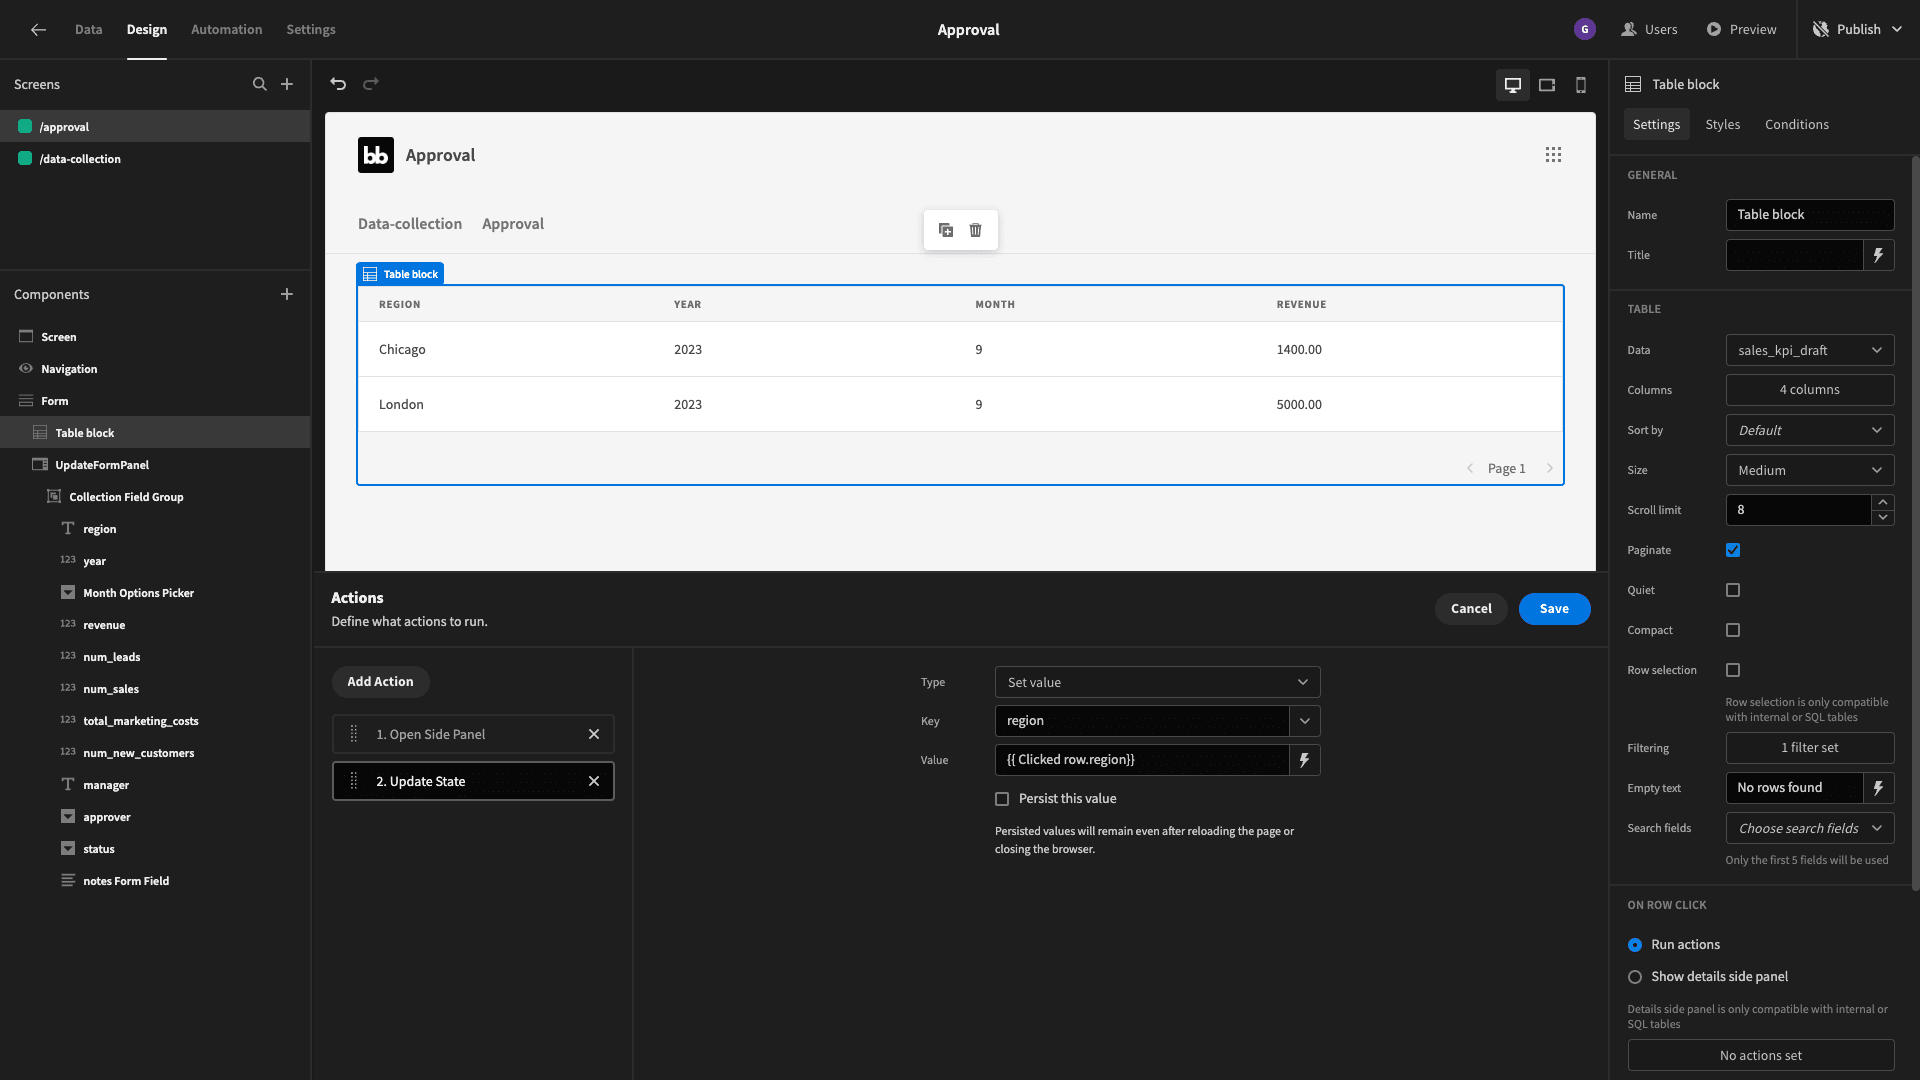Screen dimensions: 1920x1080
Task: Enable the Paginate checkbox
Action: tap(1733, 550)
